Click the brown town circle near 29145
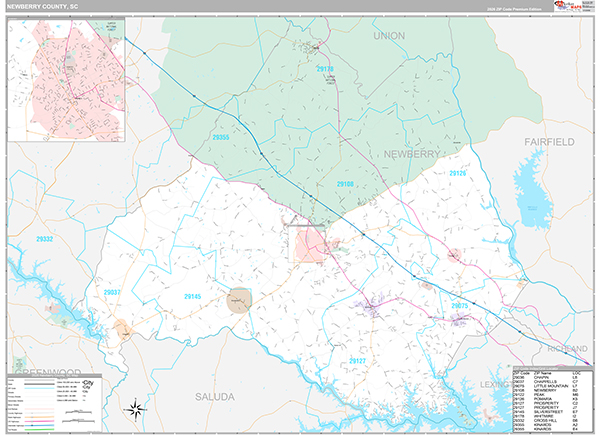 point(239,300)
